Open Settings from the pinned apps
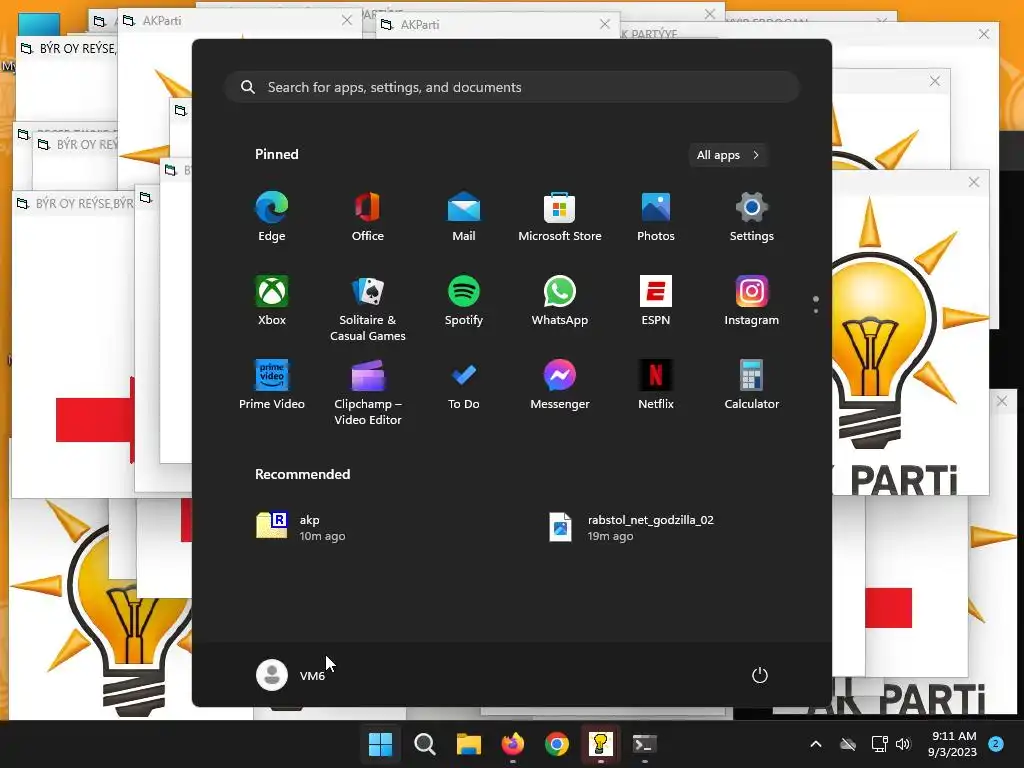The image size is (1024, 768). coord(752,217)
